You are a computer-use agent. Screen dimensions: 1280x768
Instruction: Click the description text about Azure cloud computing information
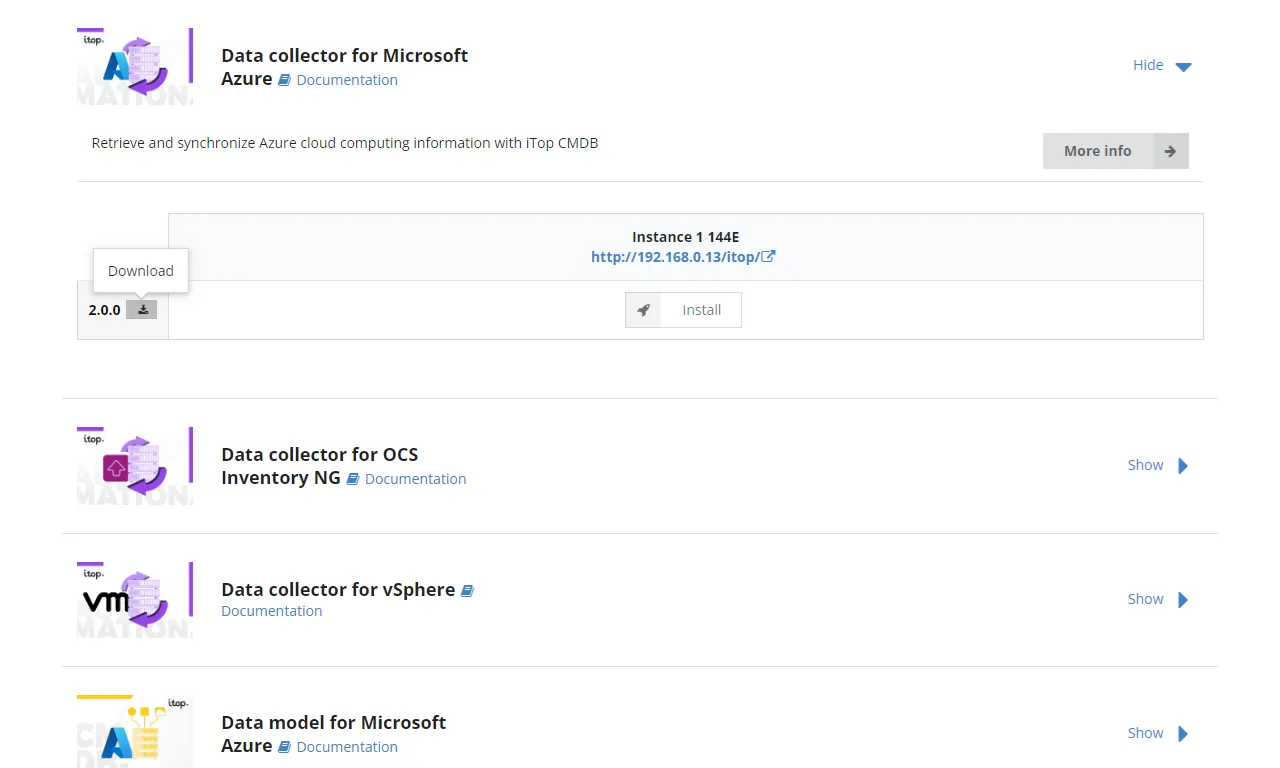345,143
